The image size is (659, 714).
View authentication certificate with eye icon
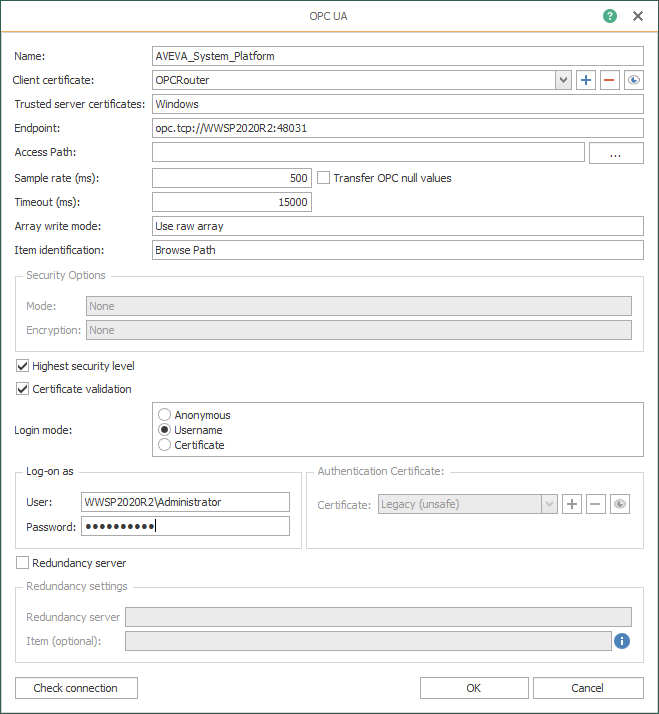(620, 504)
